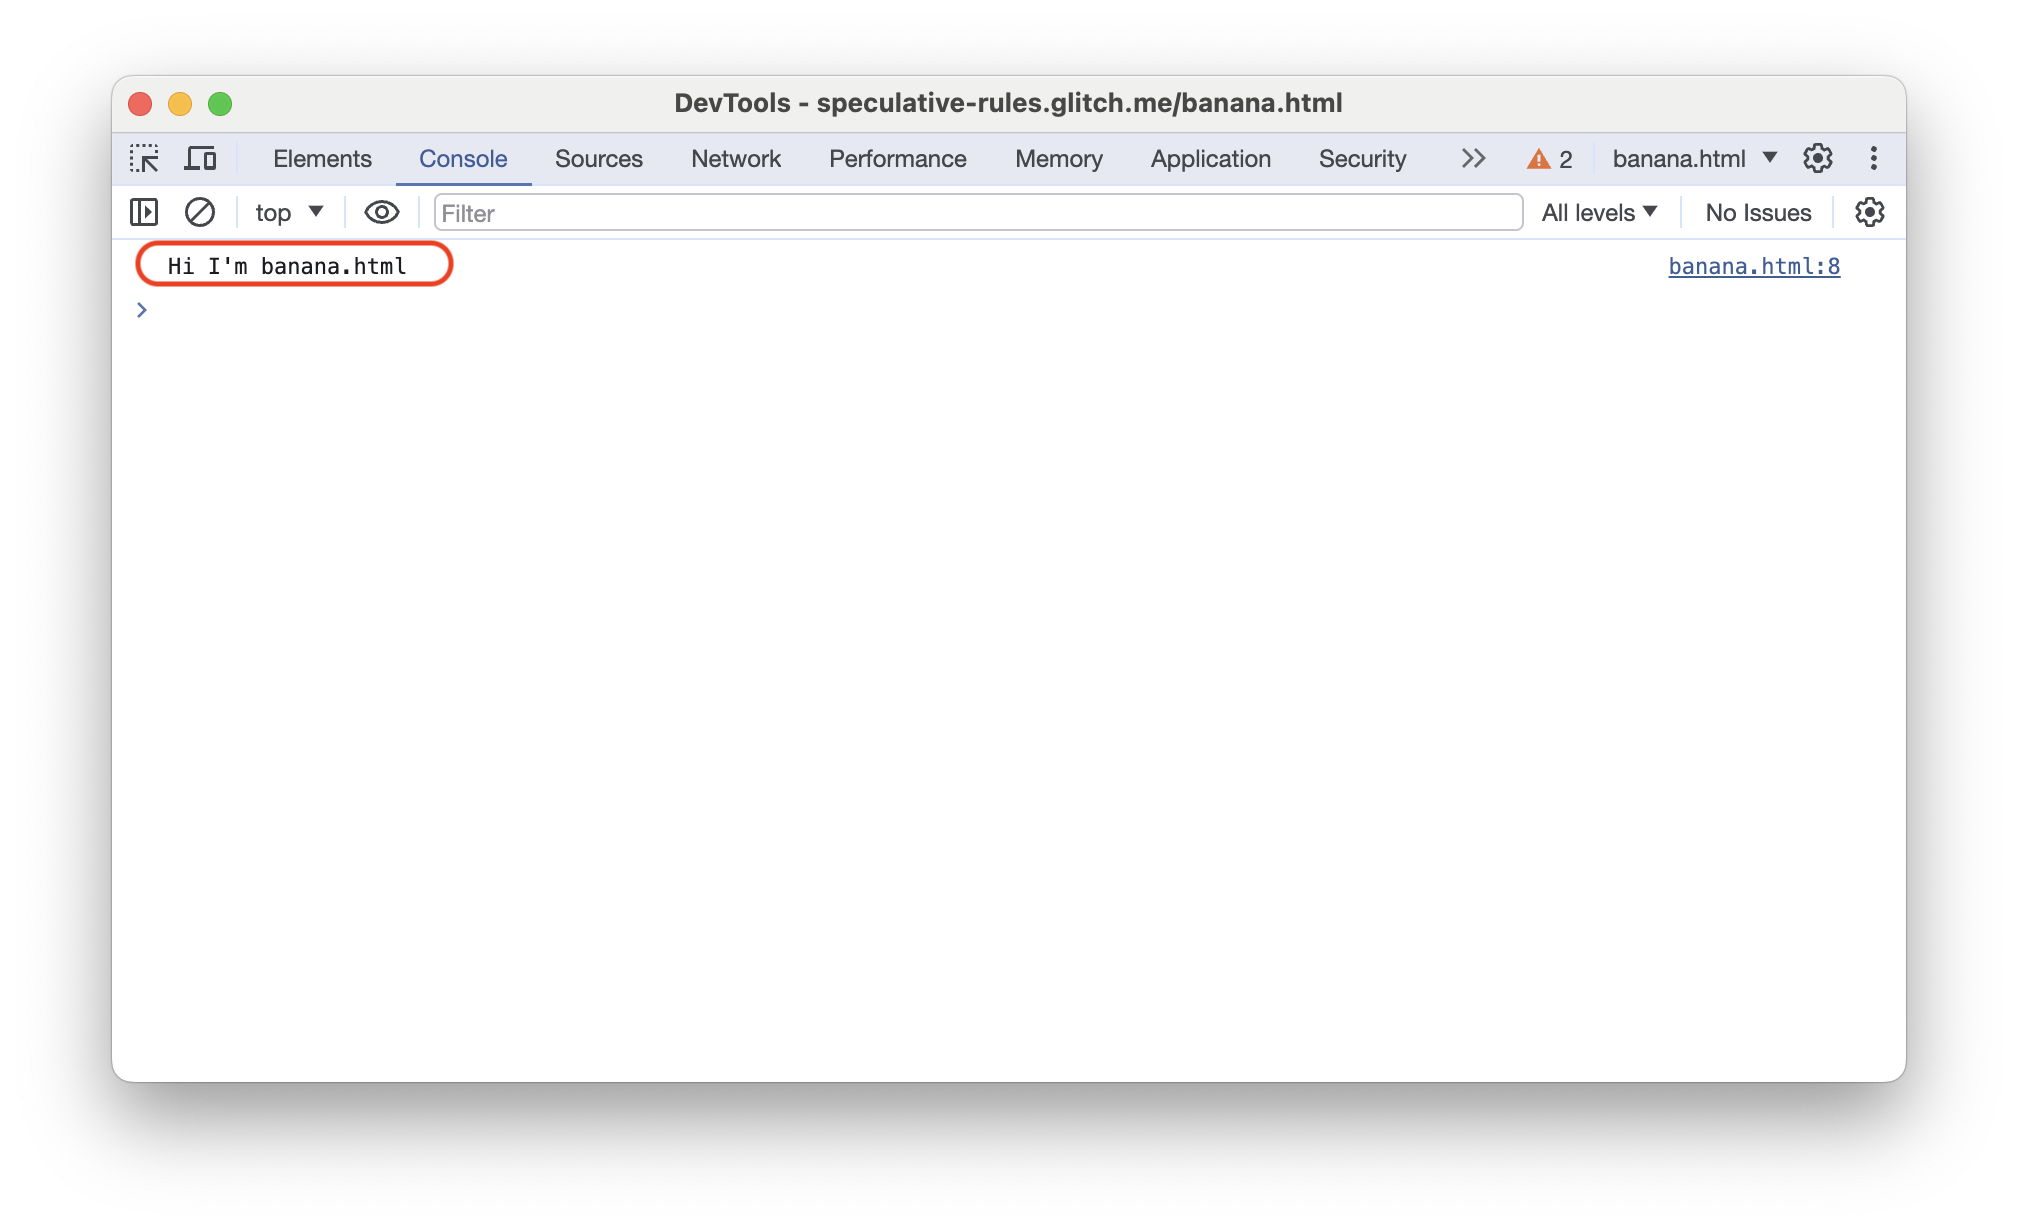This screenshot has height=1230, width=2018.
Task: Click the Inspect Element icon
Action: [146, 159]
